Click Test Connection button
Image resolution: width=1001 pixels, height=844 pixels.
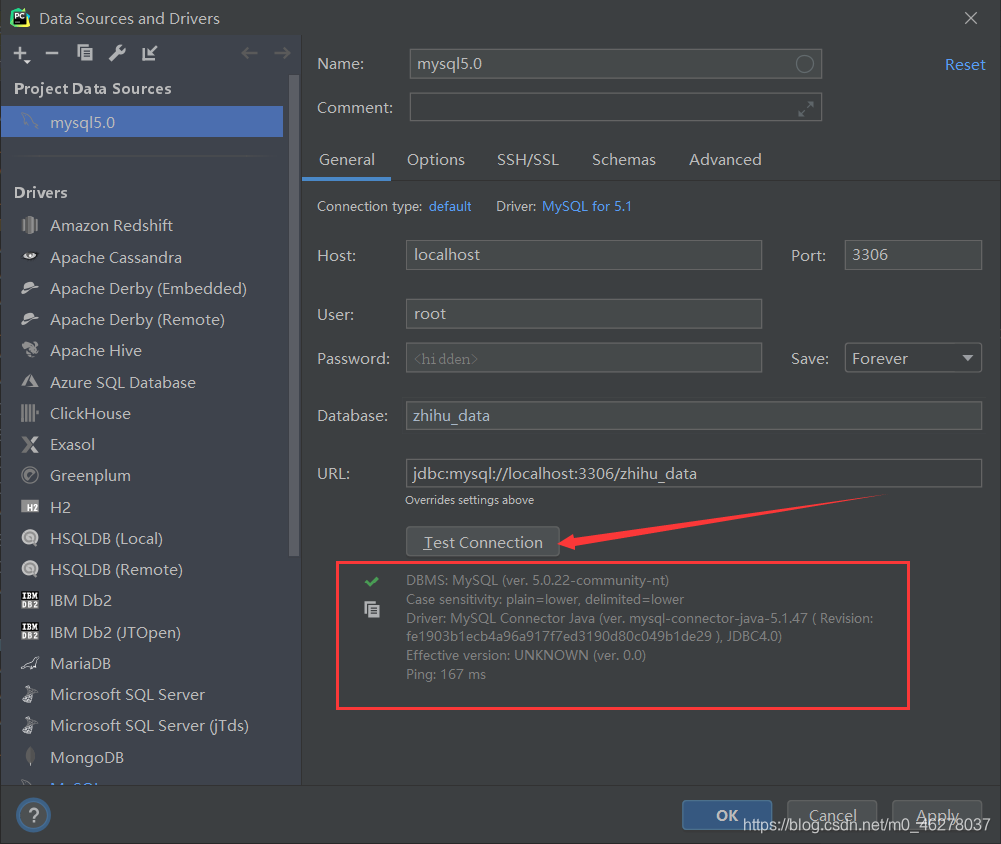(483, 542)
